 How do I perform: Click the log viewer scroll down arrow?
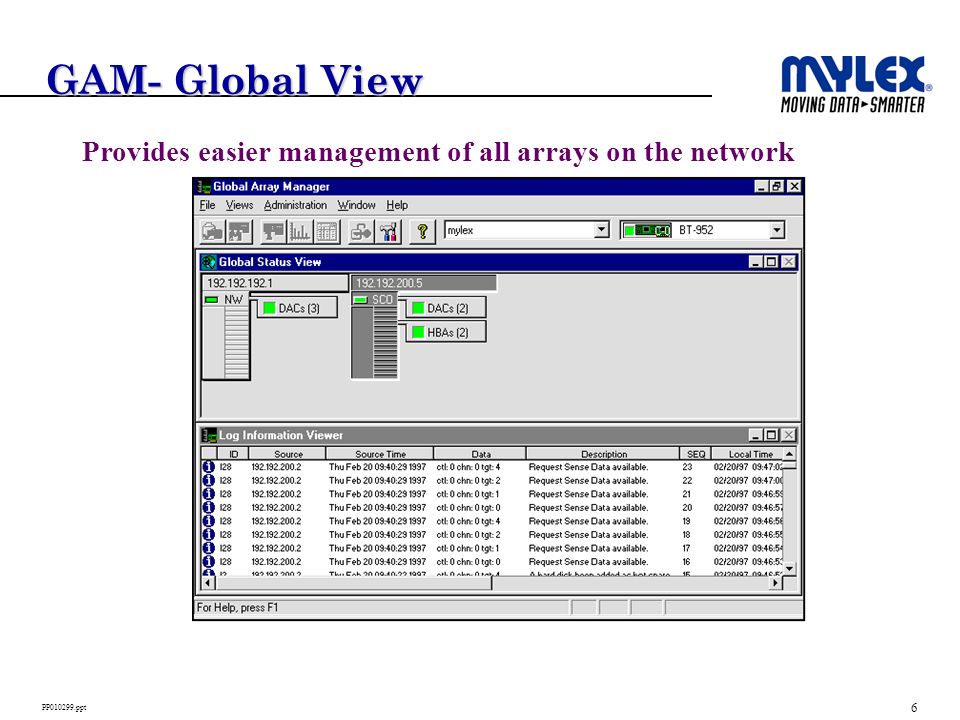790,569
